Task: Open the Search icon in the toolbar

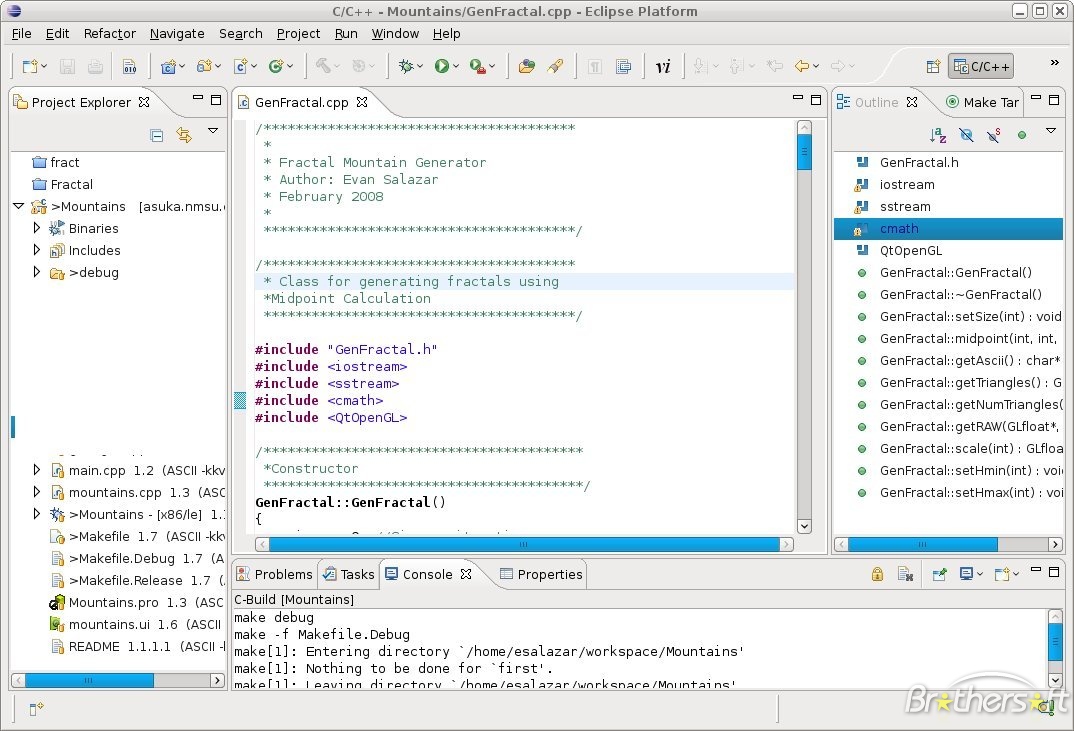Action: pyautogui.click(x=240, y=33)
